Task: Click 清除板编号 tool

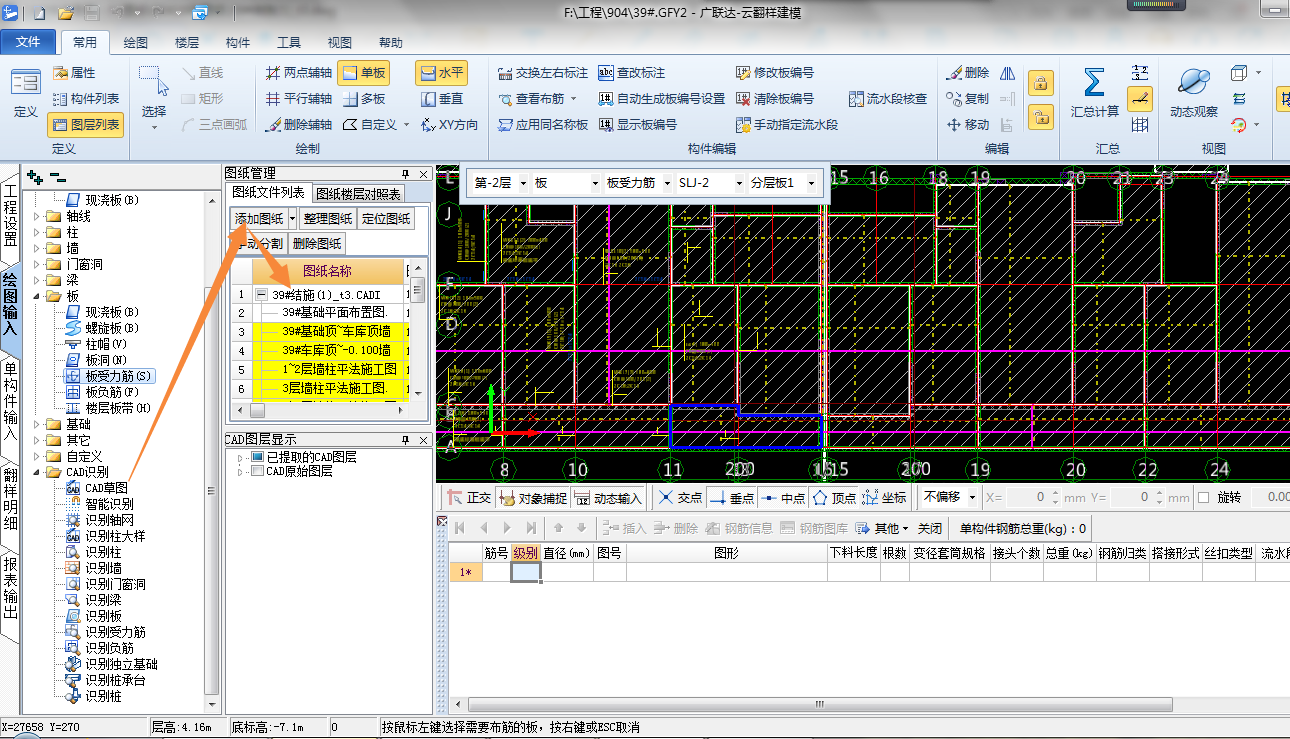Action: [x=775, y=99]
